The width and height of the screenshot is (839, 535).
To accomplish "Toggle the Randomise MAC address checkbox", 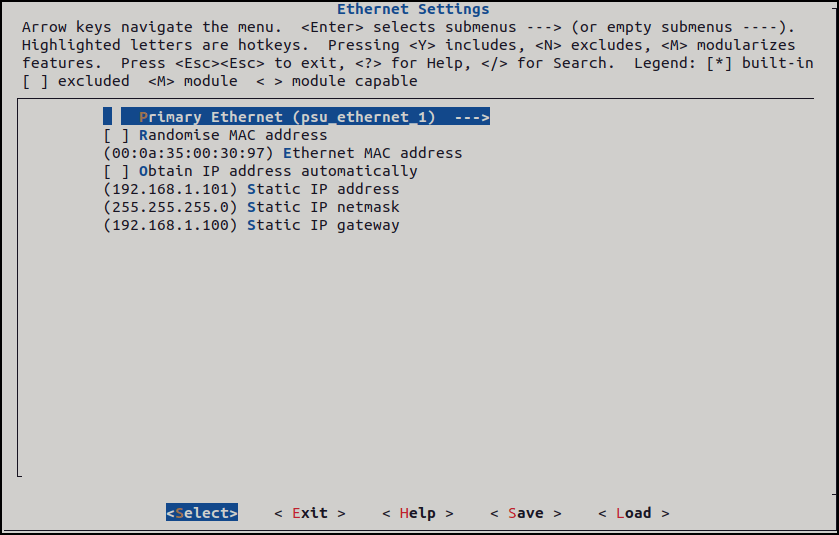I will pos(117,135).
